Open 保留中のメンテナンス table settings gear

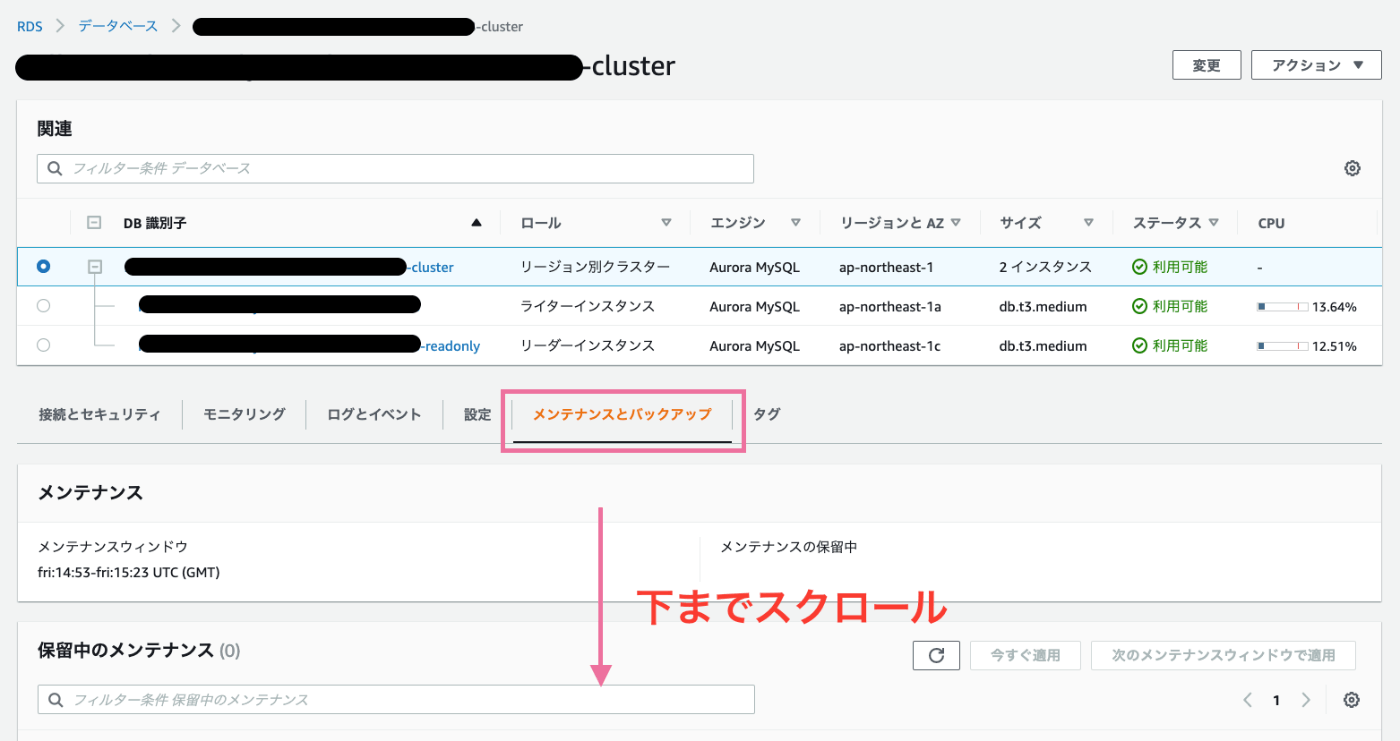1352,700
